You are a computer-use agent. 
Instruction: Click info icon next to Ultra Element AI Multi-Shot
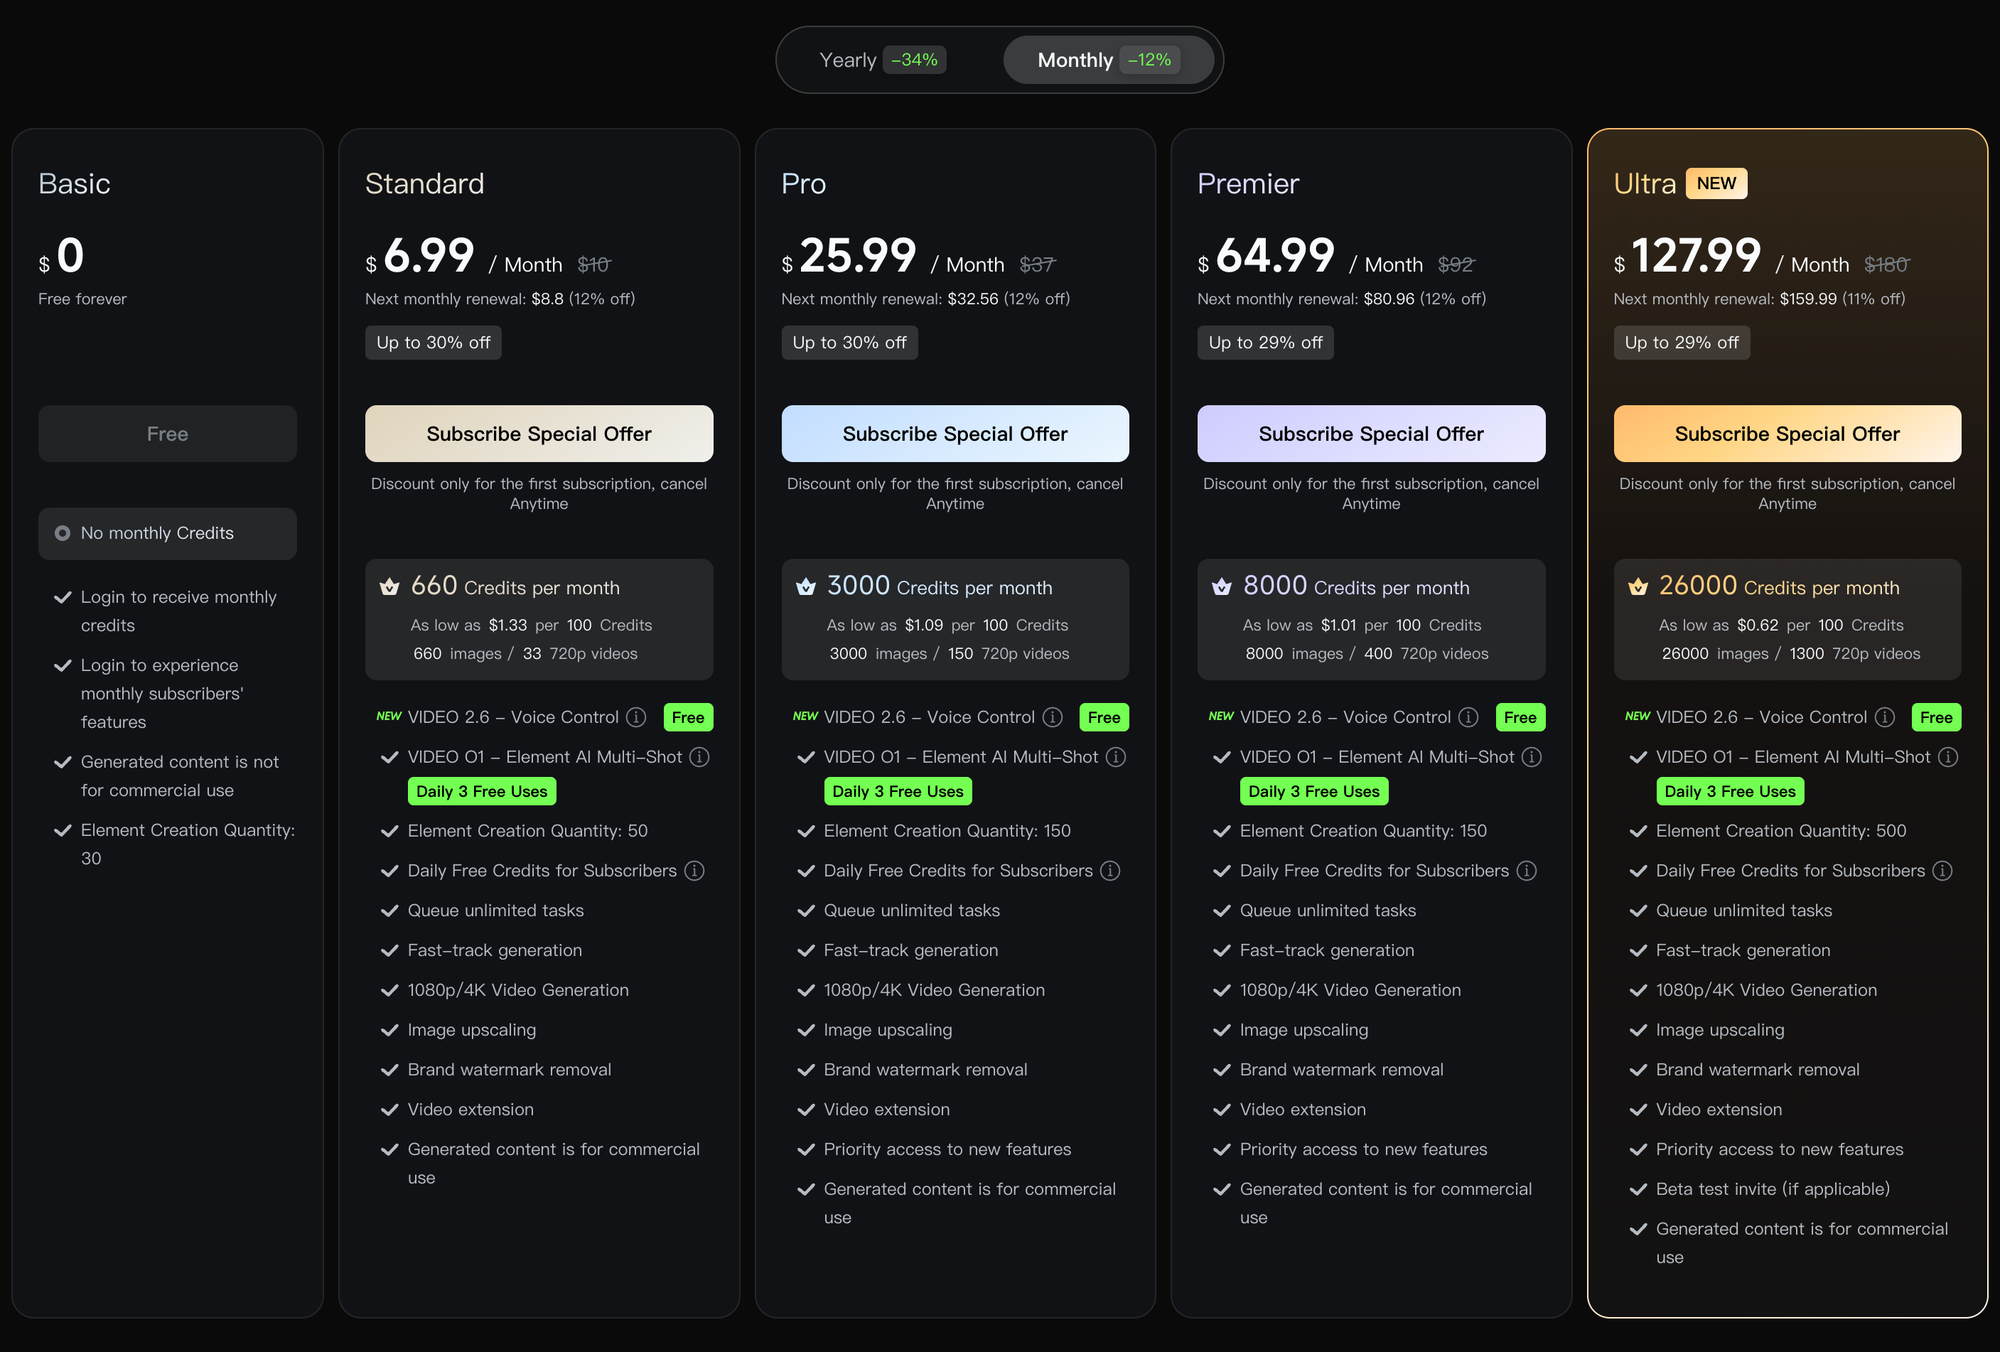1948,757
